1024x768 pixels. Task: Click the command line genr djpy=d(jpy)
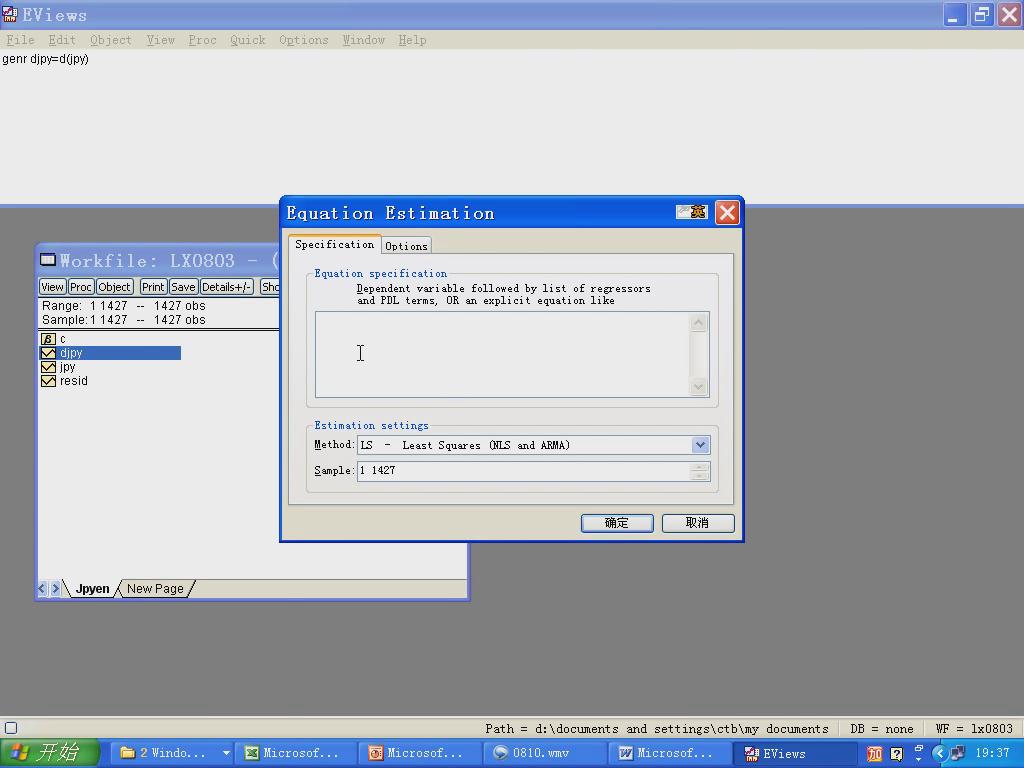click(45, 59)
